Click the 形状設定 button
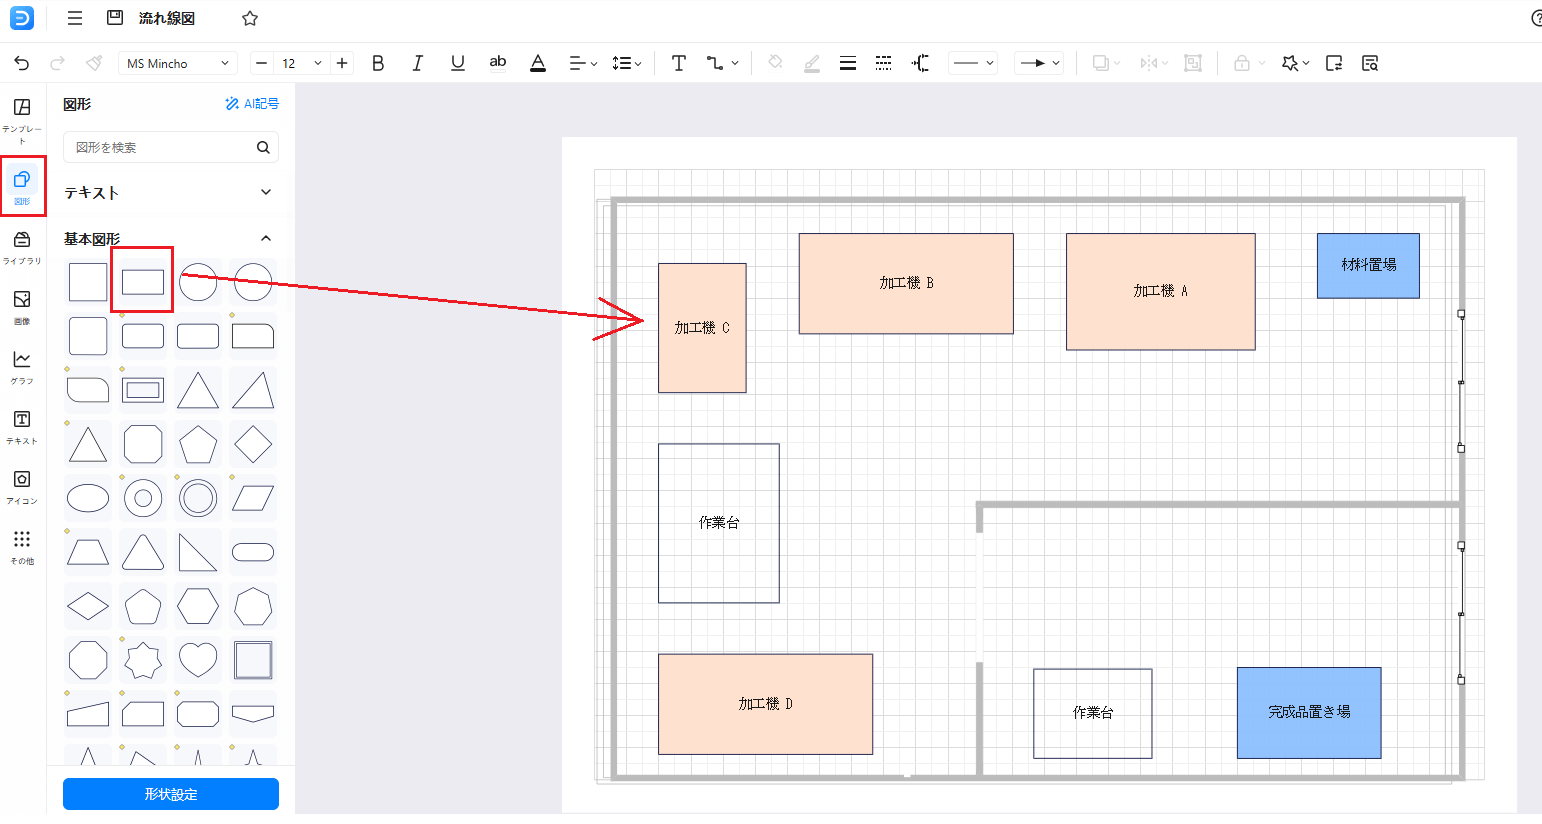This screenshot has height=824, width=1542. pos(171,794)
